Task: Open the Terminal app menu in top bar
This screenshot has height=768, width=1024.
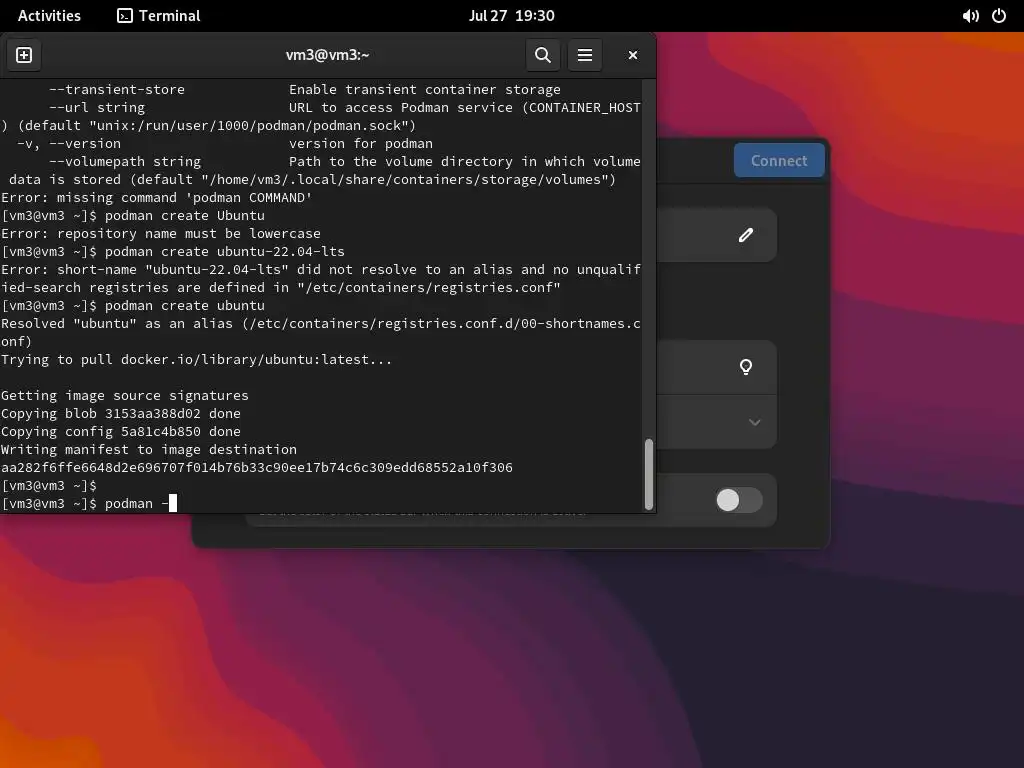Action: tap(159, 16)
